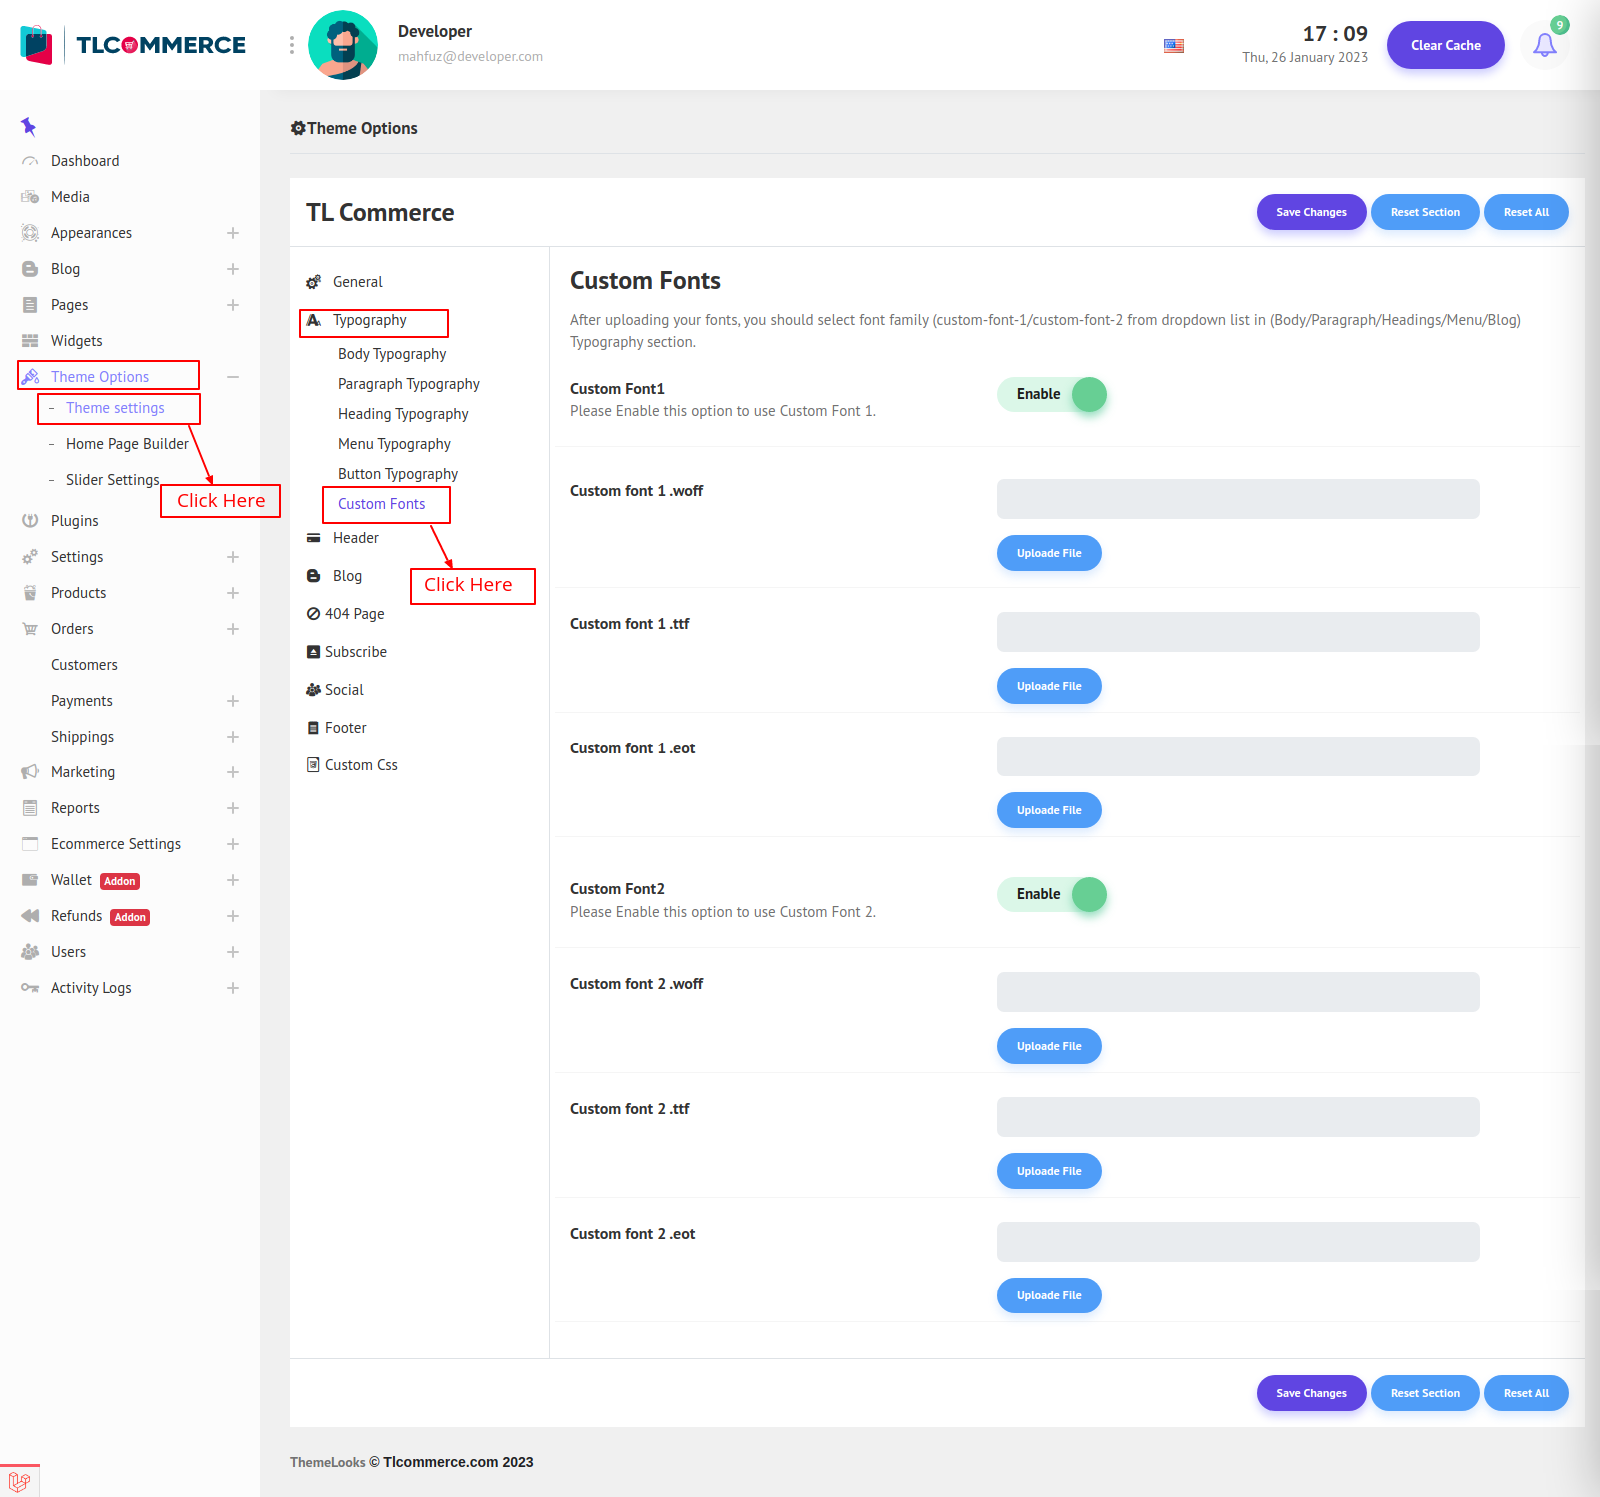Disable the Custom Font2 Enable switch
1600x1497 pixels.
point(1052,894)
